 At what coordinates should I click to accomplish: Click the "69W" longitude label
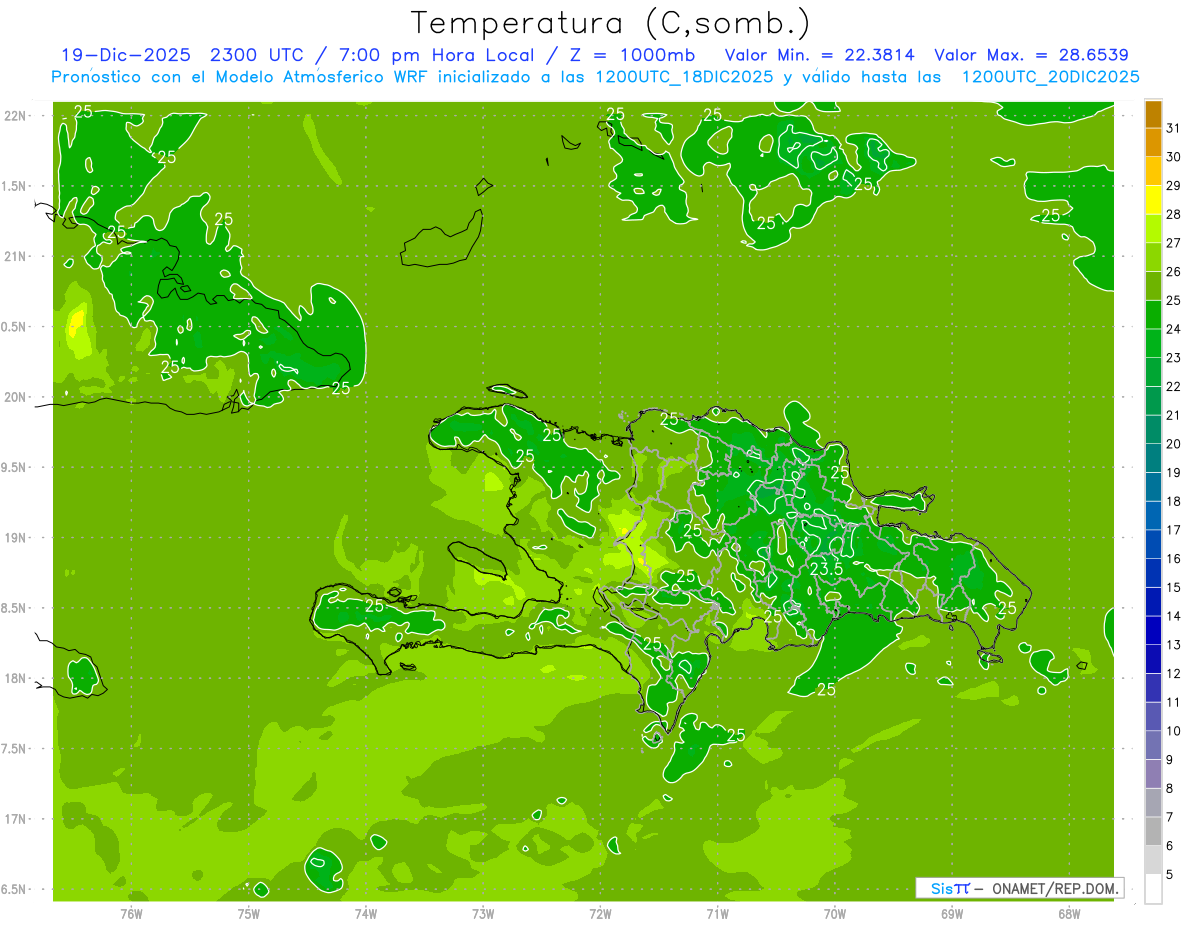click(952, 913)
